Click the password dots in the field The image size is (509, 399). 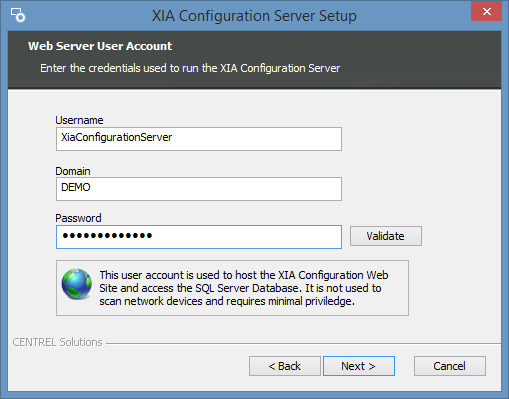(x=107, y=236)
